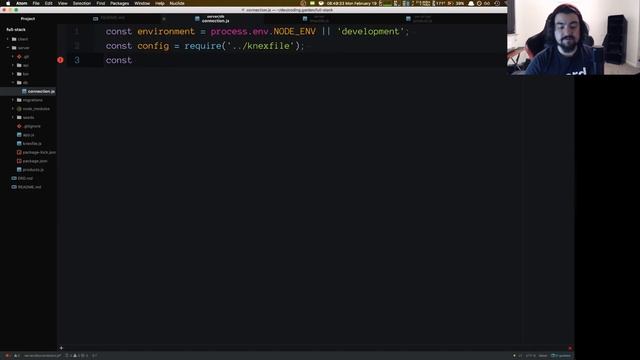Image resolution: width=640 pixels, height=360 pixels.
Task: Open the File menu
Action: pyautogui.click(x=36, y=3)
